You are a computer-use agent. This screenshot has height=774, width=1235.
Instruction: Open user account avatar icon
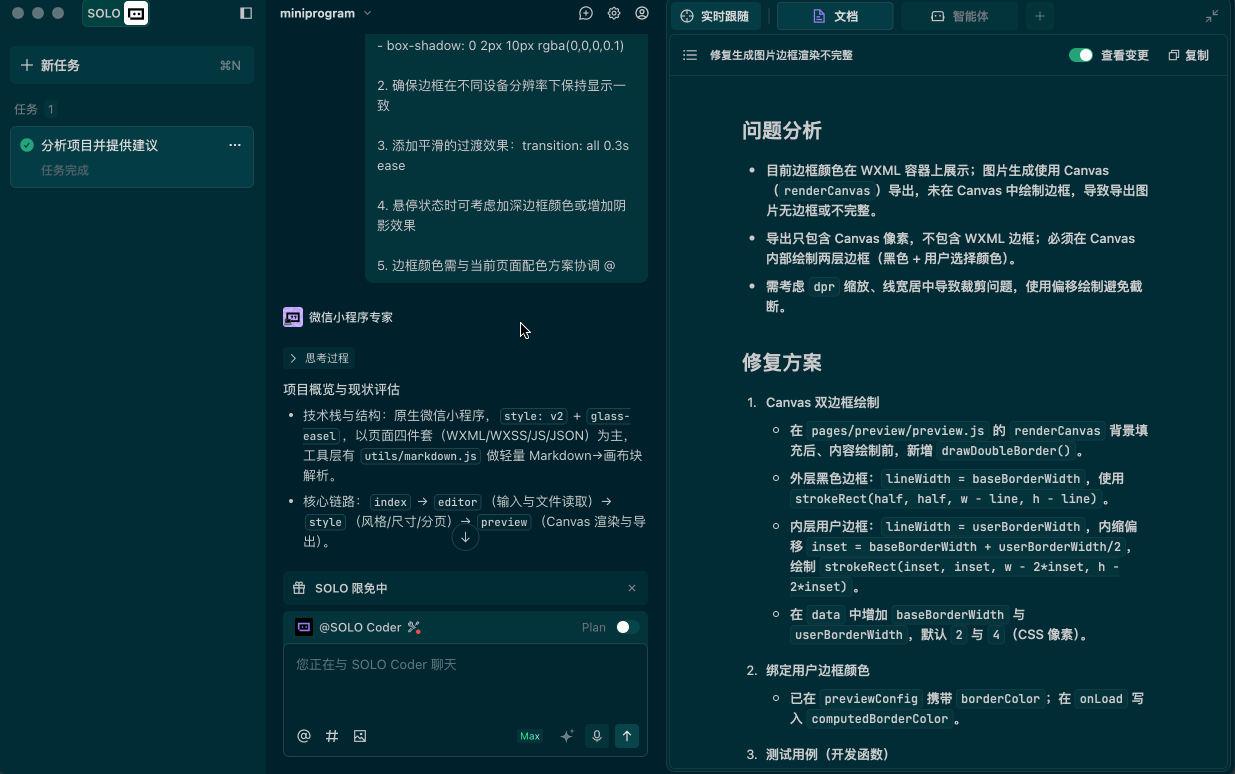642,14
